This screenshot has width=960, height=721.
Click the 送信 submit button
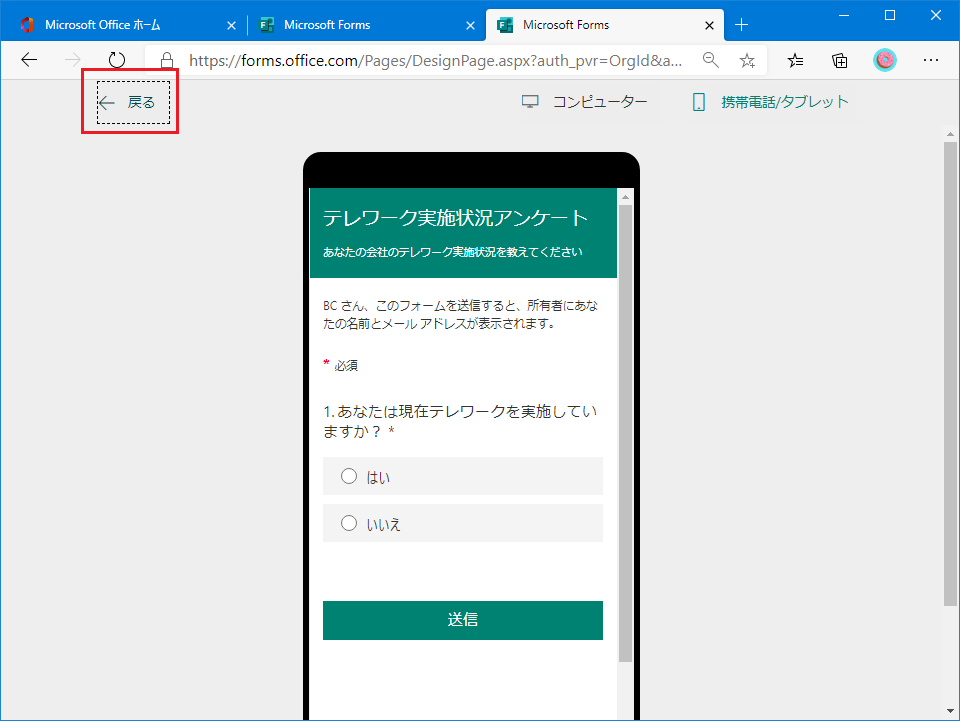(463, 620)
